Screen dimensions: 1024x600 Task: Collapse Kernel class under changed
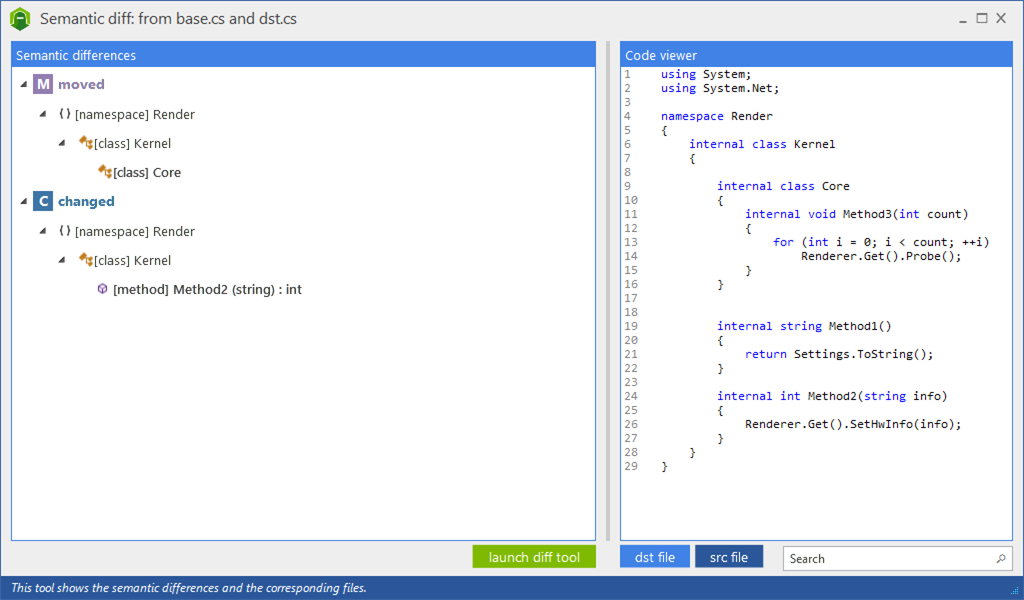coord(63,260)
